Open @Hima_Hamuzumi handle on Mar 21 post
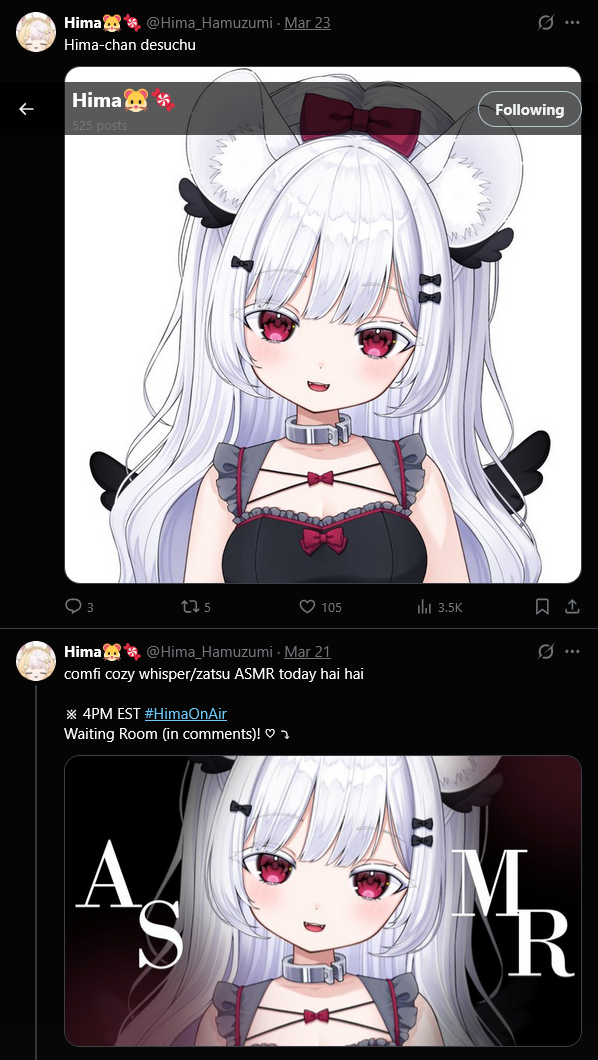Viewport: 598px width, 1060px height. pos(210,652)
